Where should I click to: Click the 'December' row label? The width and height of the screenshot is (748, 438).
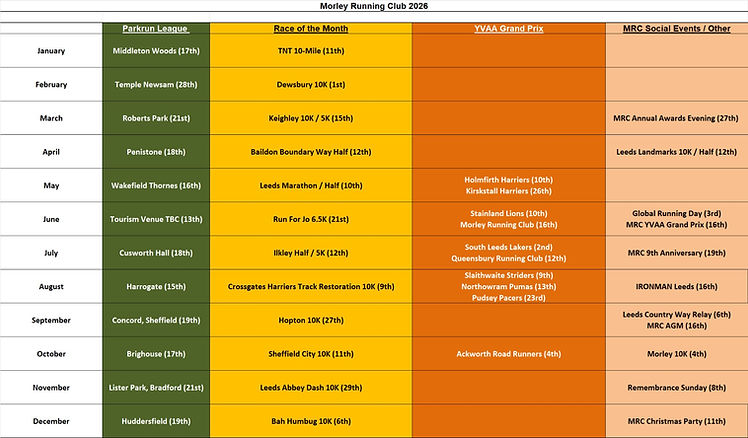(51, 421)
